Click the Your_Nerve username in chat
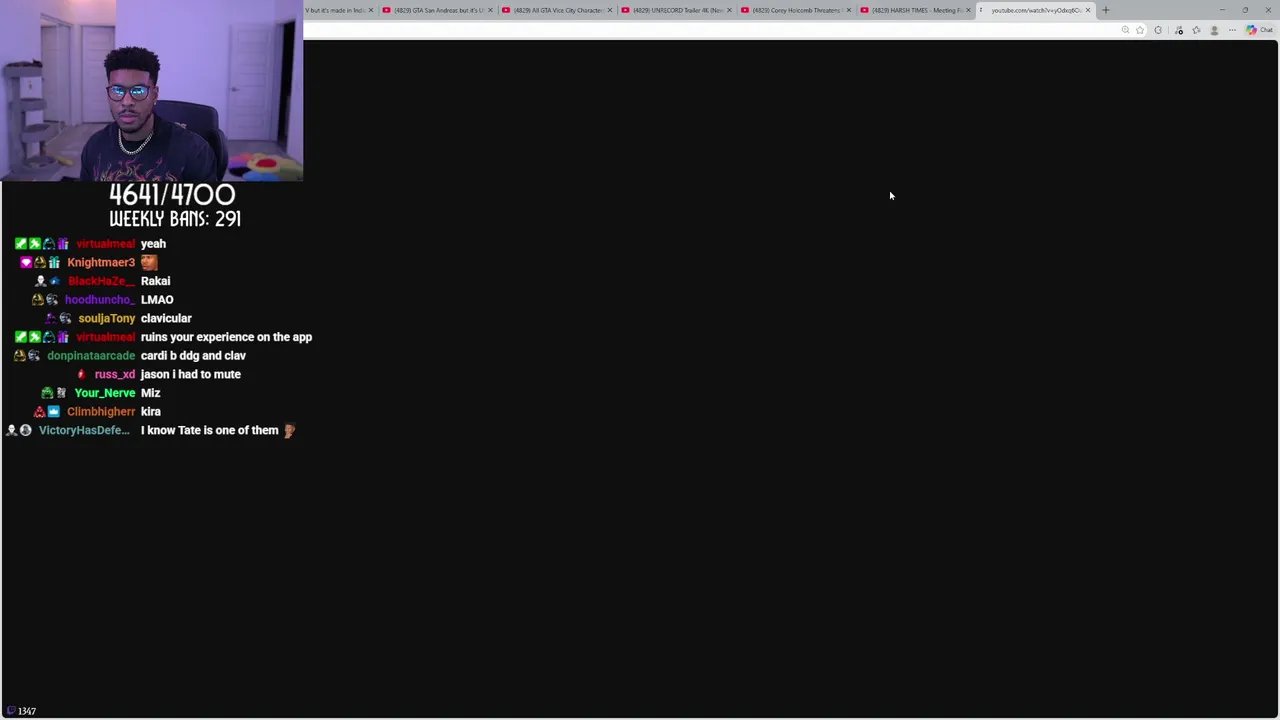Image resolution: width=1280 pixels, height=720 pixels. click(x=105, y=393)
